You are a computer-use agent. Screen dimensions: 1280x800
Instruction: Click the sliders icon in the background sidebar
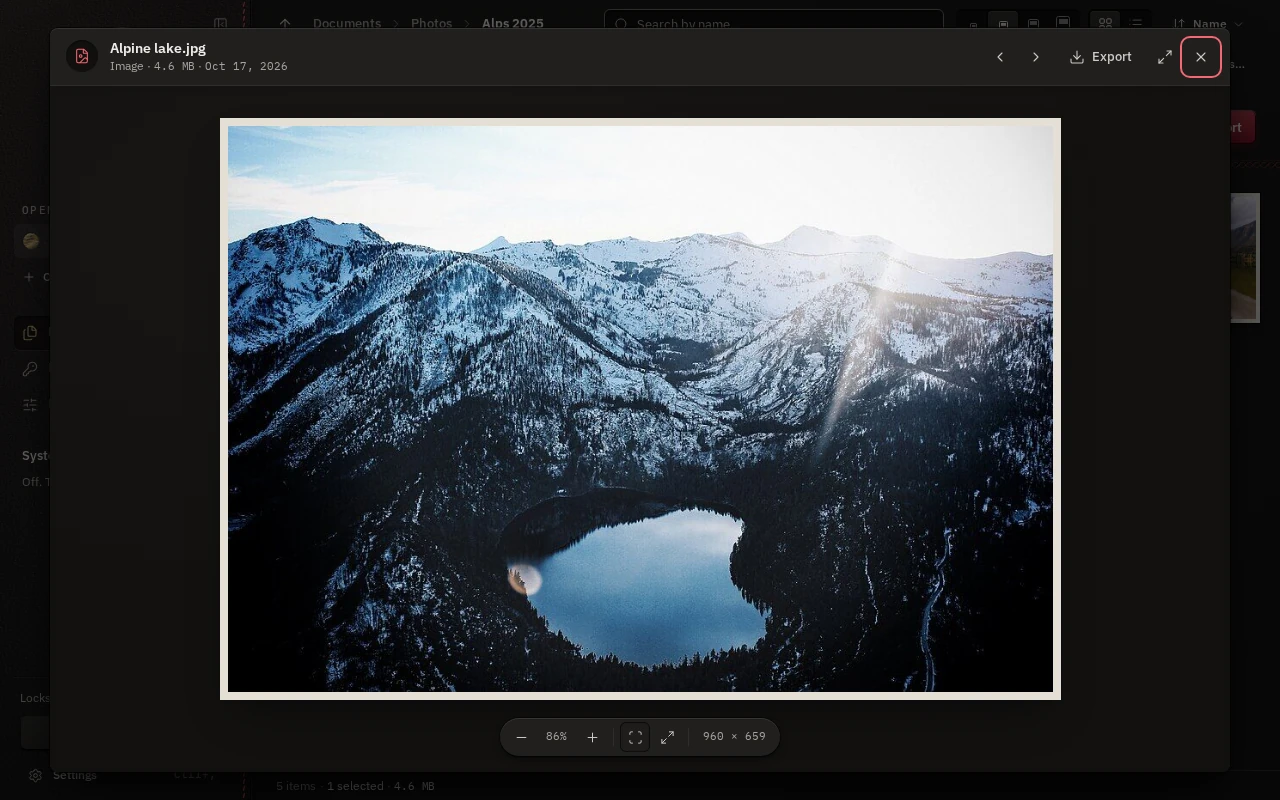30,404
